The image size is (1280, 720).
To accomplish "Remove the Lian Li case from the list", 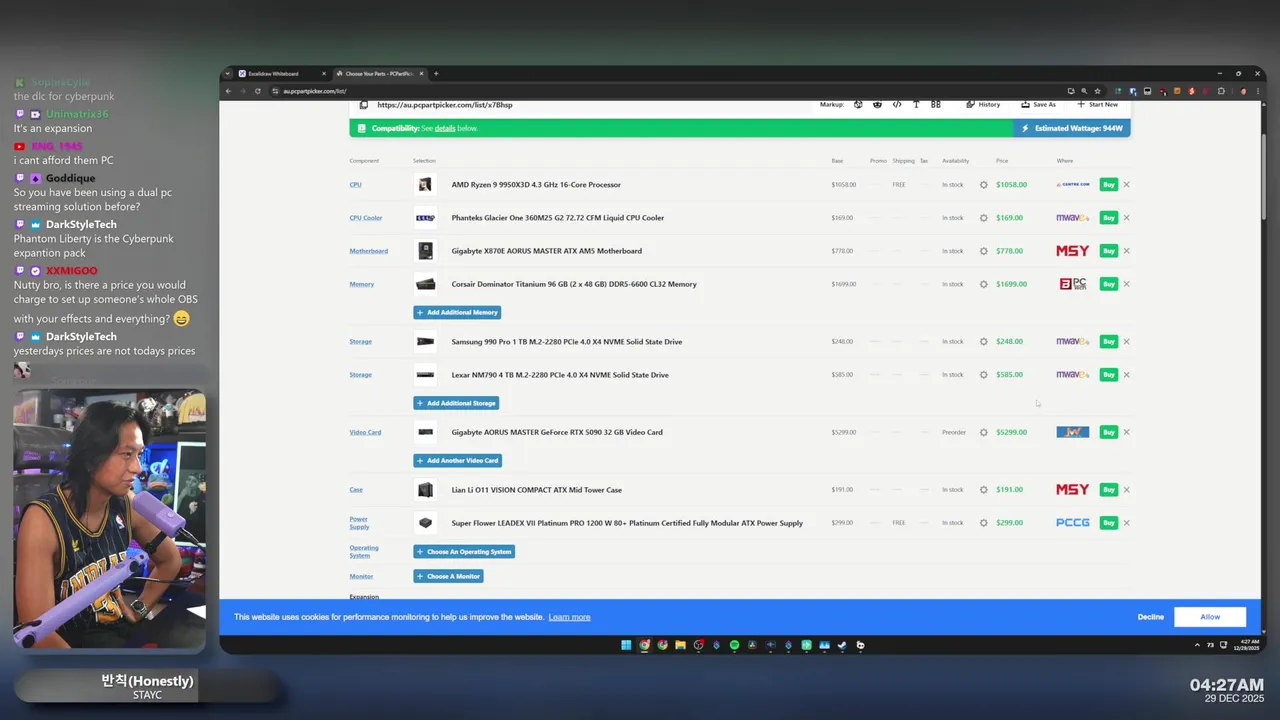I will coord(1126,490).
